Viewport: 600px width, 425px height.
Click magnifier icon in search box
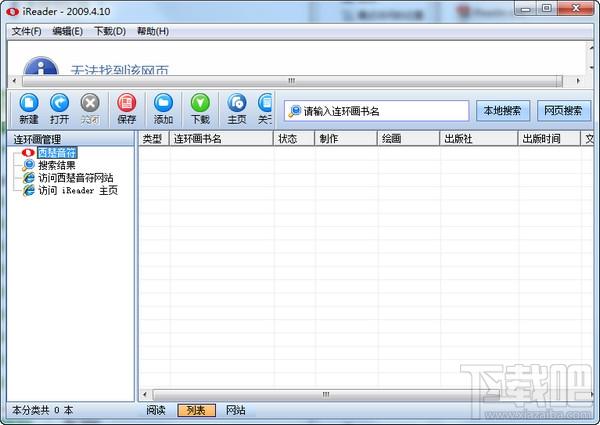click(x=295, y=111)
